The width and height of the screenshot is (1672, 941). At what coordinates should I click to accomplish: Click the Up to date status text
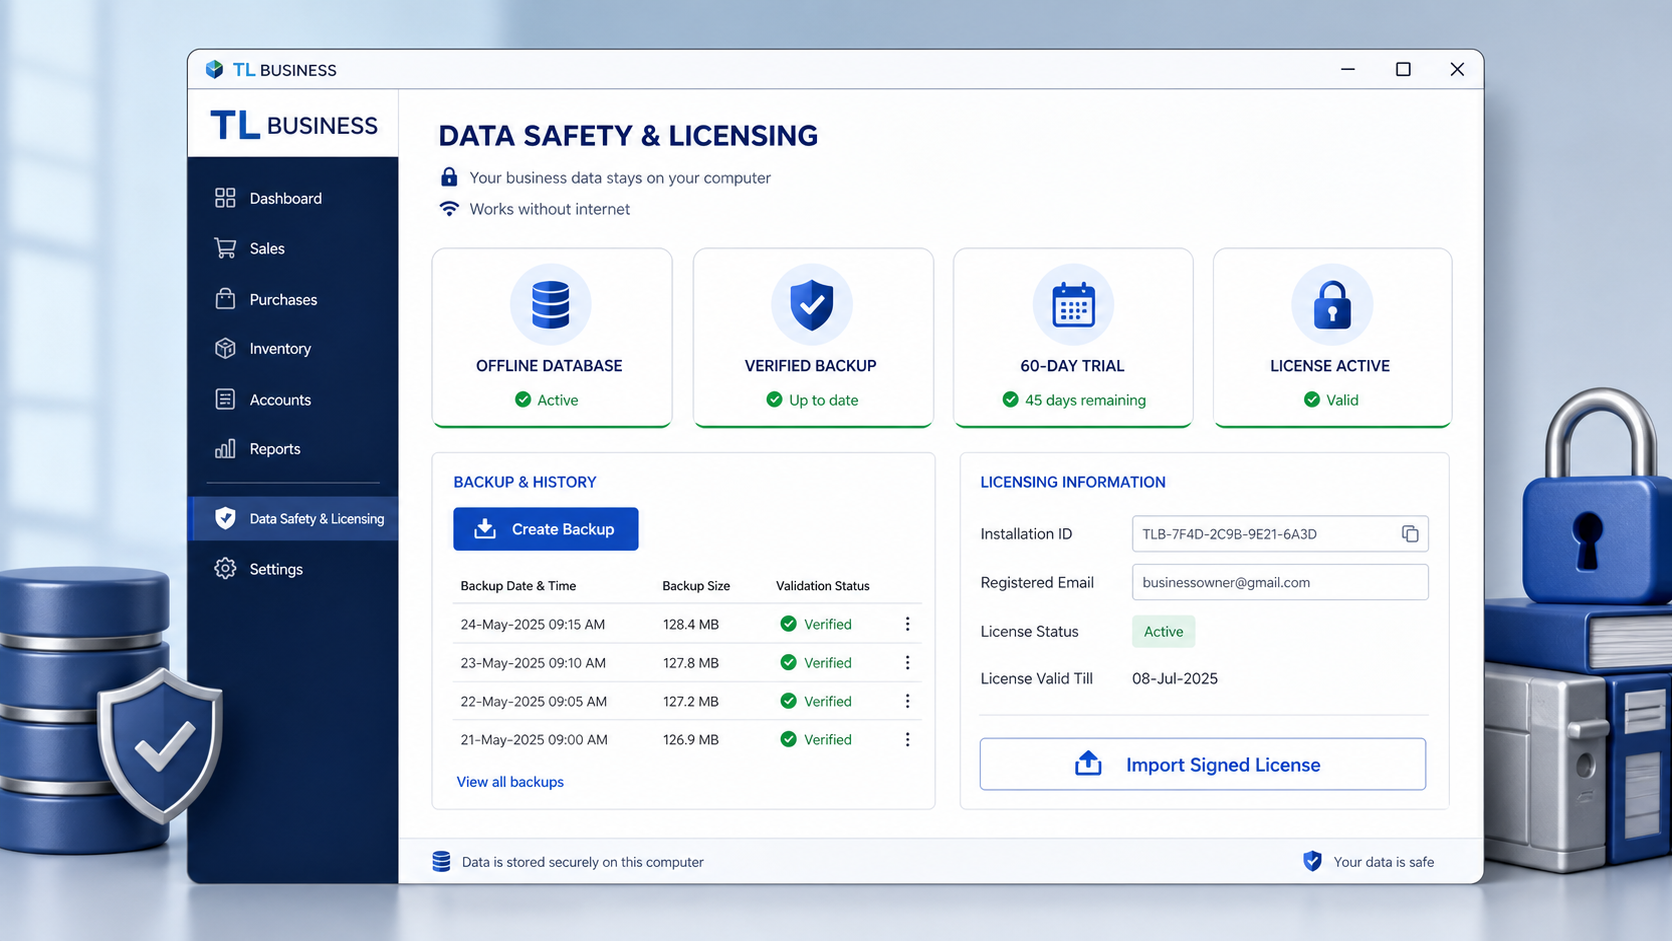[823, 400]
